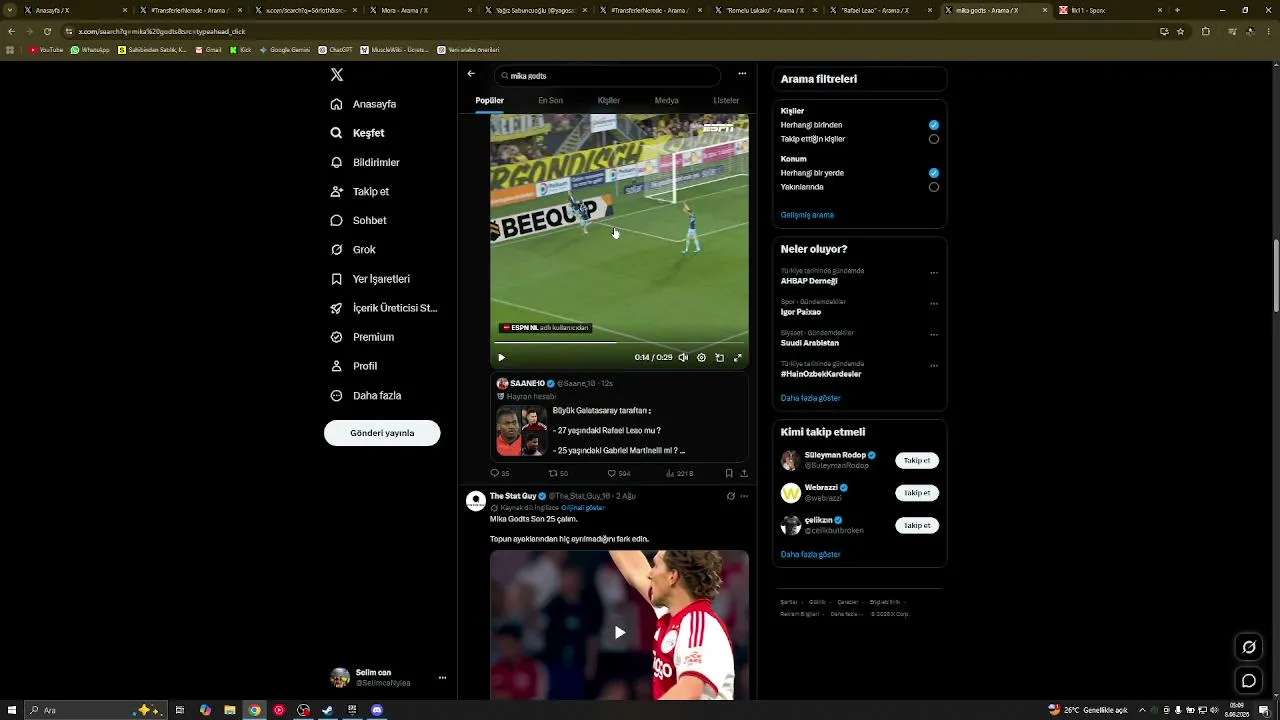
Task: Switch to the "Rafael Leao" browser tab
Action: [882, 10]
